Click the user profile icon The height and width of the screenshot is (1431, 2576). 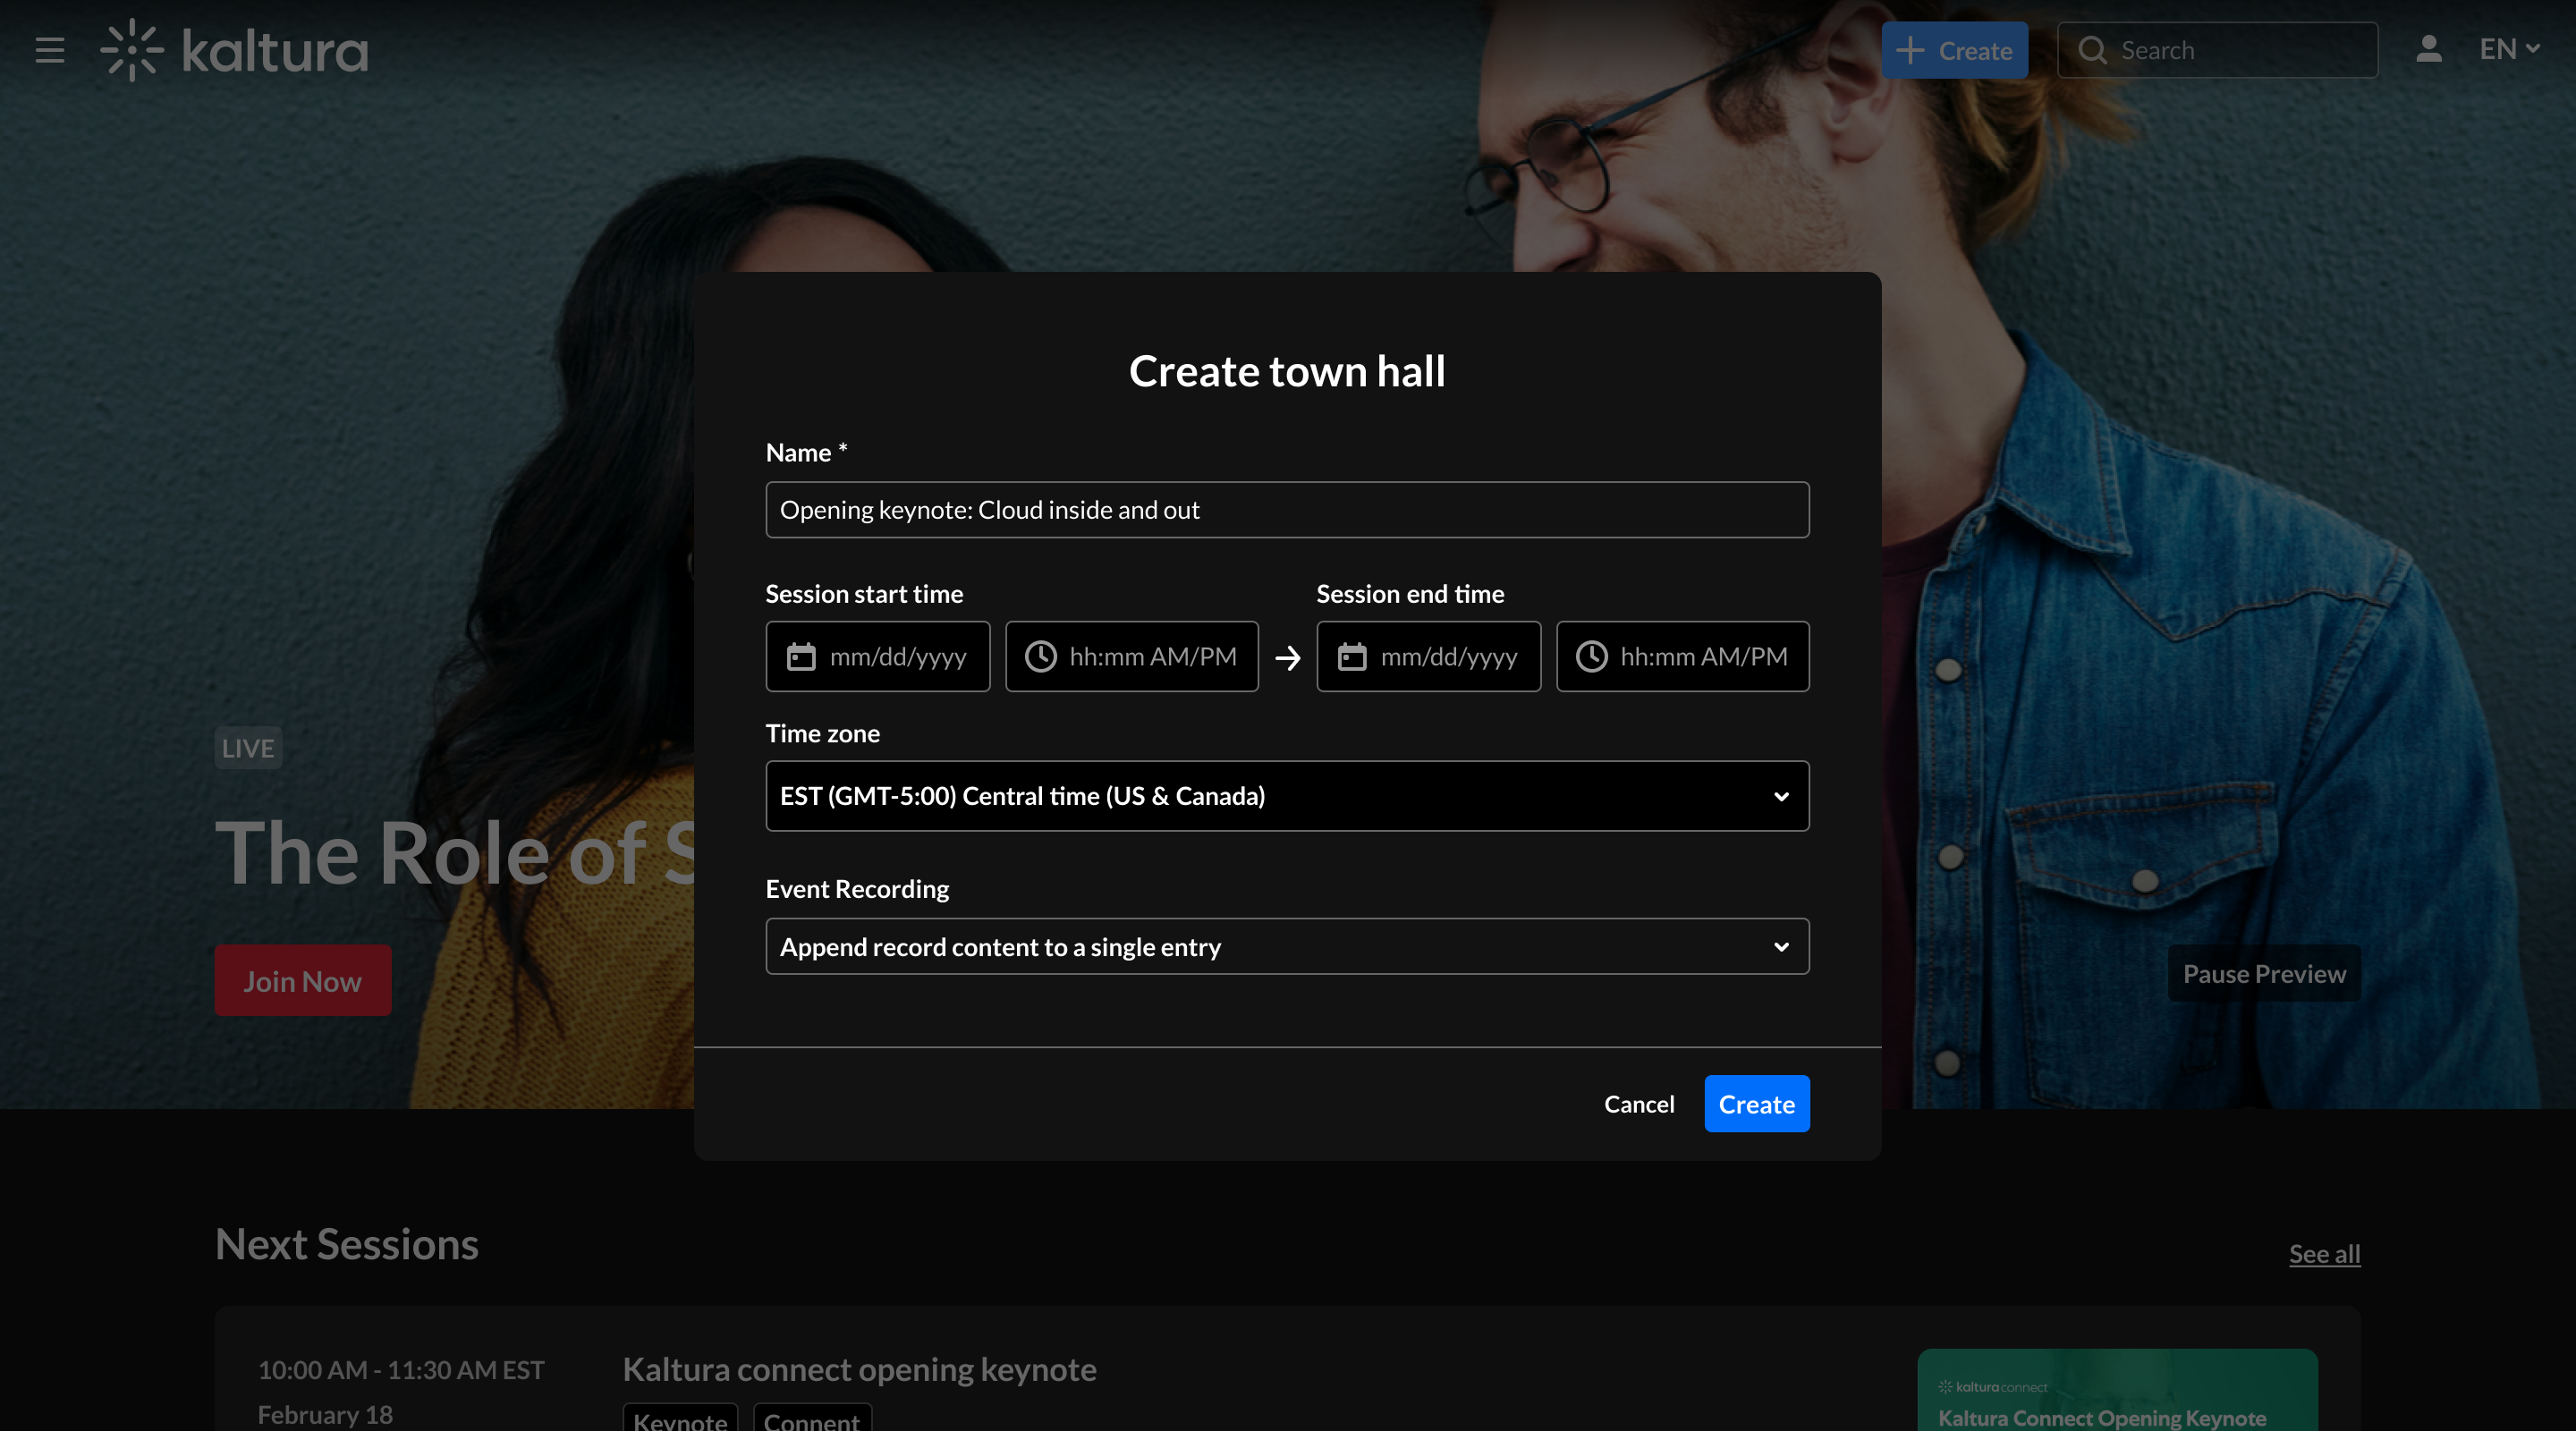[2428, 49]
